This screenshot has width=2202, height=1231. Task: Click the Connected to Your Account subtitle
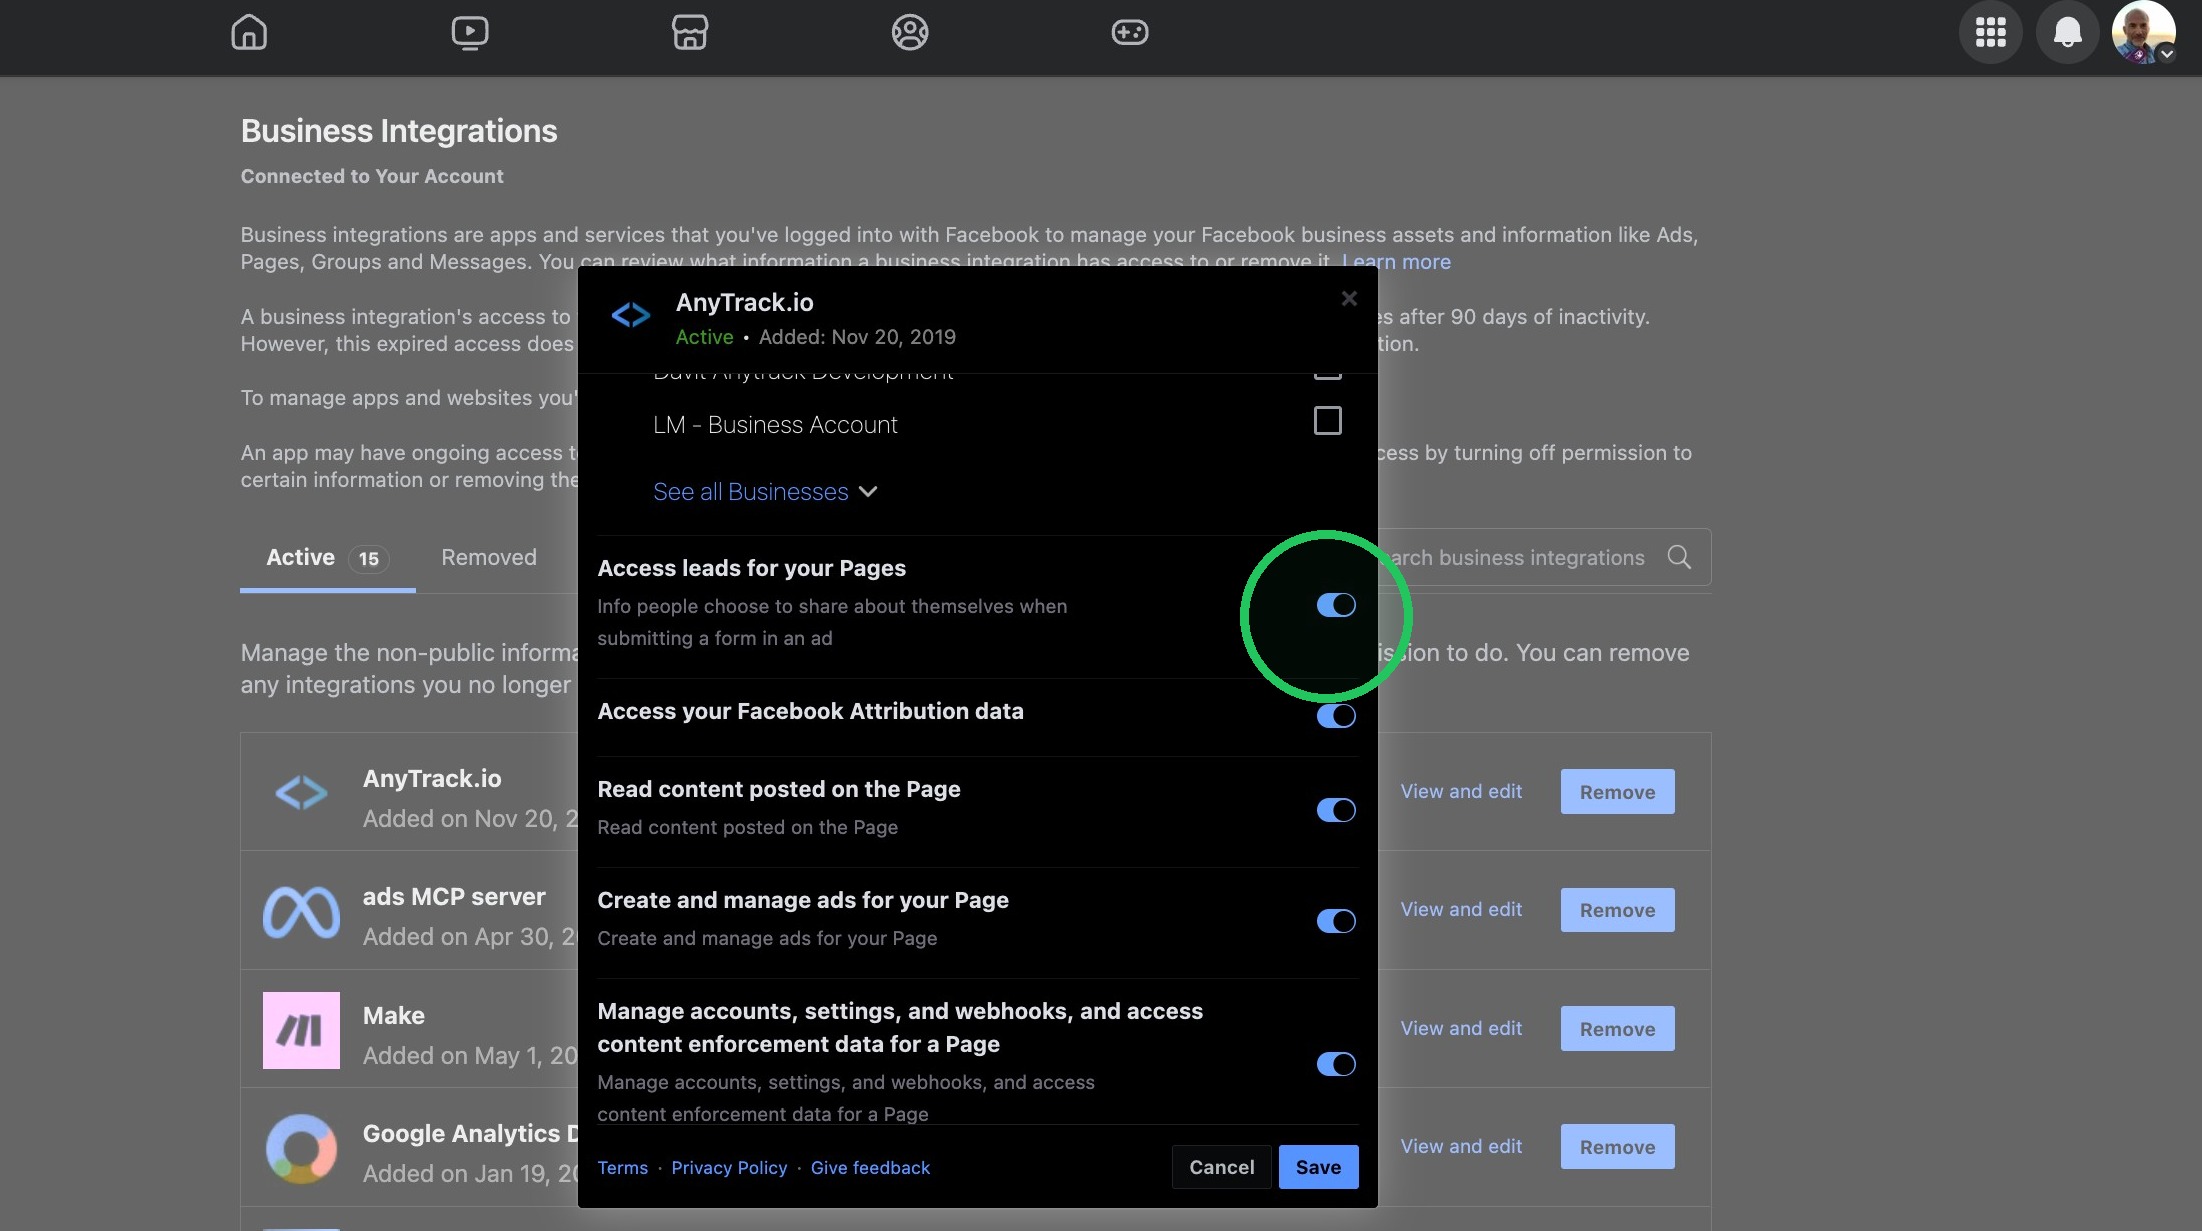pyautogui.click(x=372, y=176)
